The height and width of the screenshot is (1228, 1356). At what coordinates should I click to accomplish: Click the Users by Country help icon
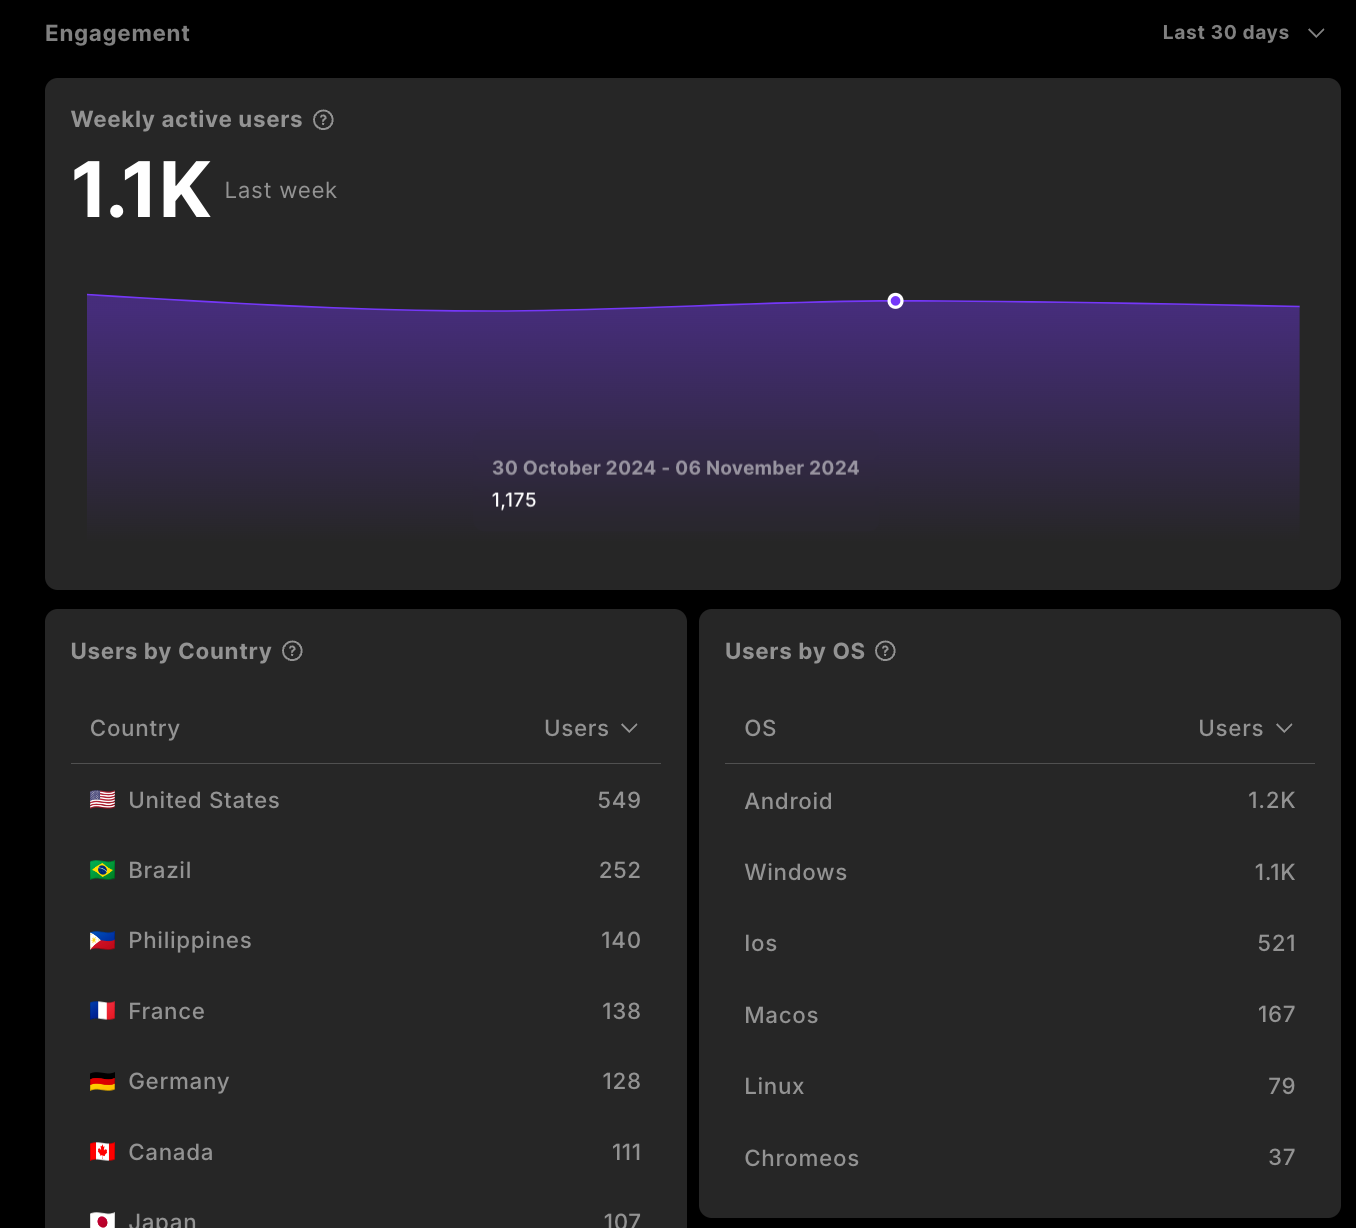[292, 651]
